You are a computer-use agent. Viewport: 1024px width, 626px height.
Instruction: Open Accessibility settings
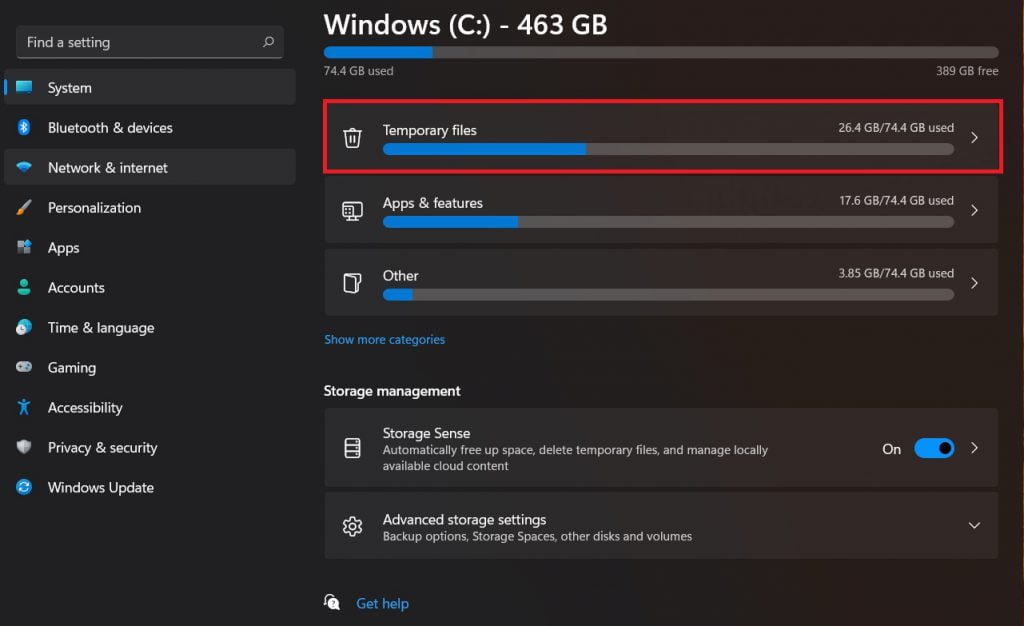[150, 407]
